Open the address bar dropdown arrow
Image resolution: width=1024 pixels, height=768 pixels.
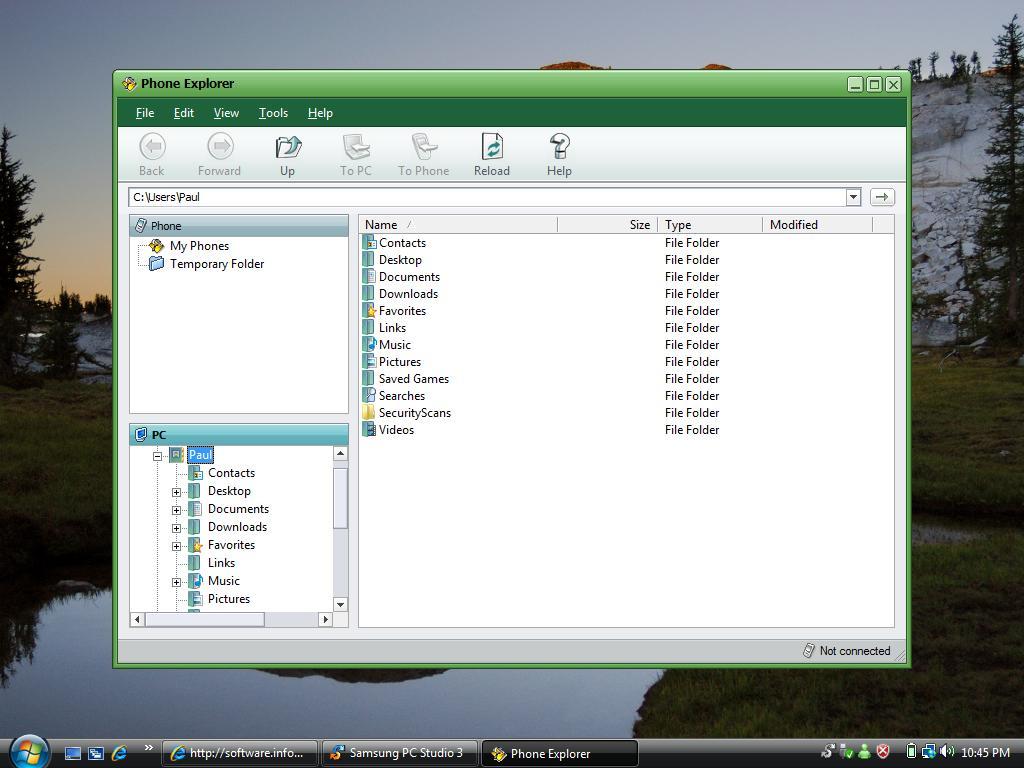pyautogui.click(x=853, y=197)
